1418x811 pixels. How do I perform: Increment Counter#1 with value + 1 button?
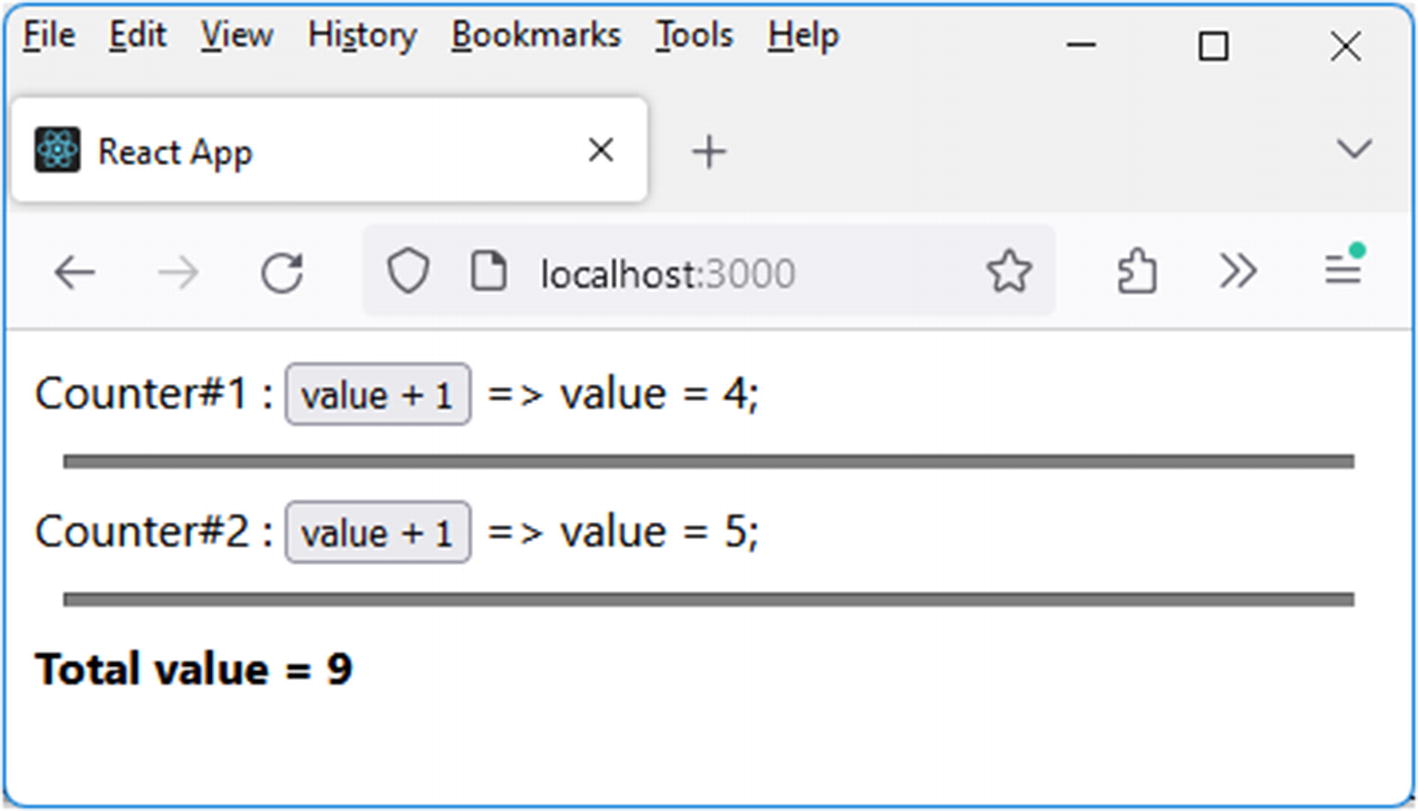378,395
